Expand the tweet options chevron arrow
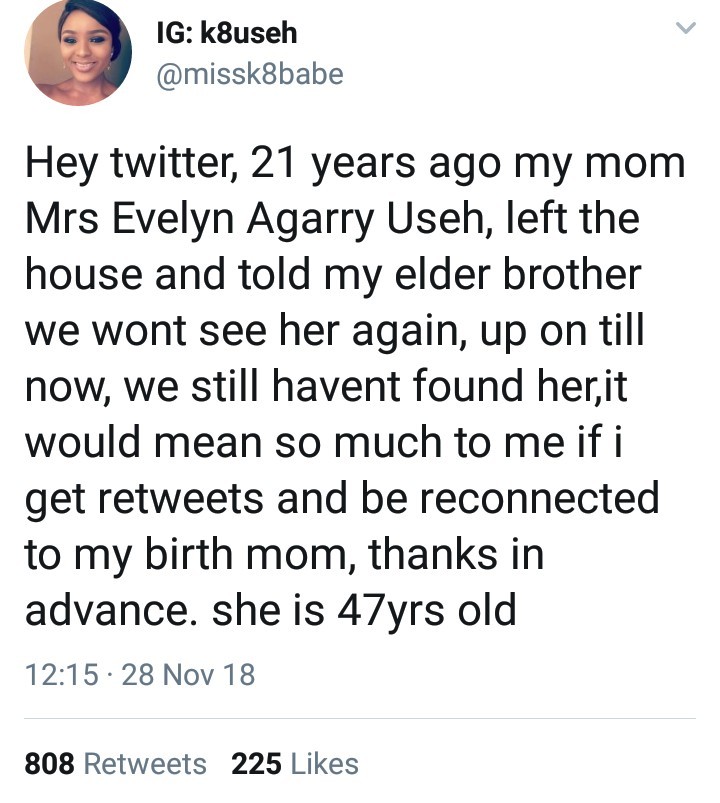This screenshot has width=720, height=803. (685, 31)
